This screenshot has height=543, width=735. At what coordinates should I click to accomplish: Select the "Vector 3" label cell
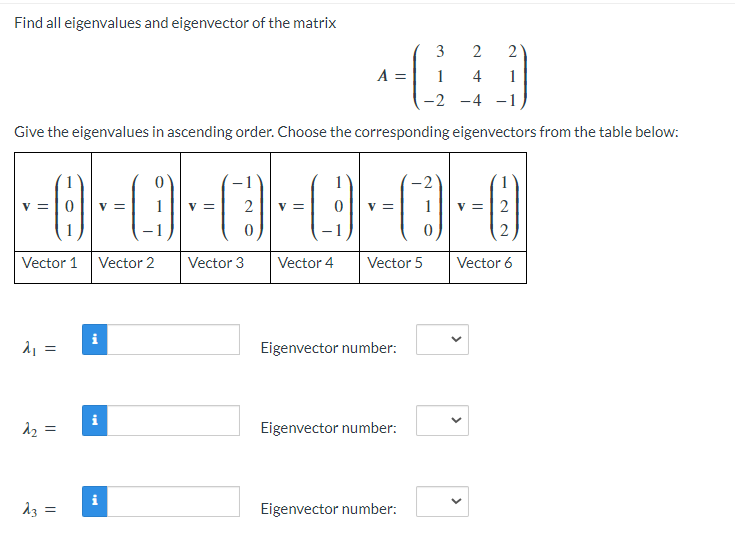click(225, 267)
